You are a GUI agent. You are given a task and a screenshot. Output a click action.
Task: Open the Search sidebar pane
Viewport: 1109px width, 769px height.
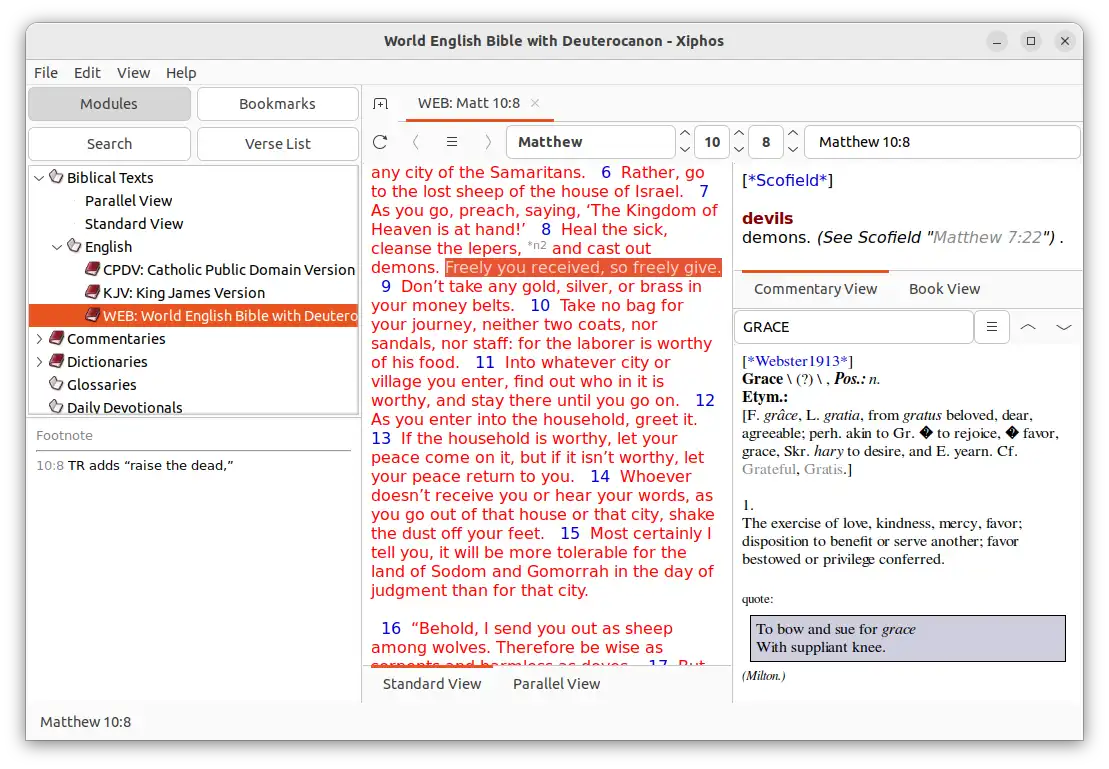pyautogui.click(x=109, y=144)
